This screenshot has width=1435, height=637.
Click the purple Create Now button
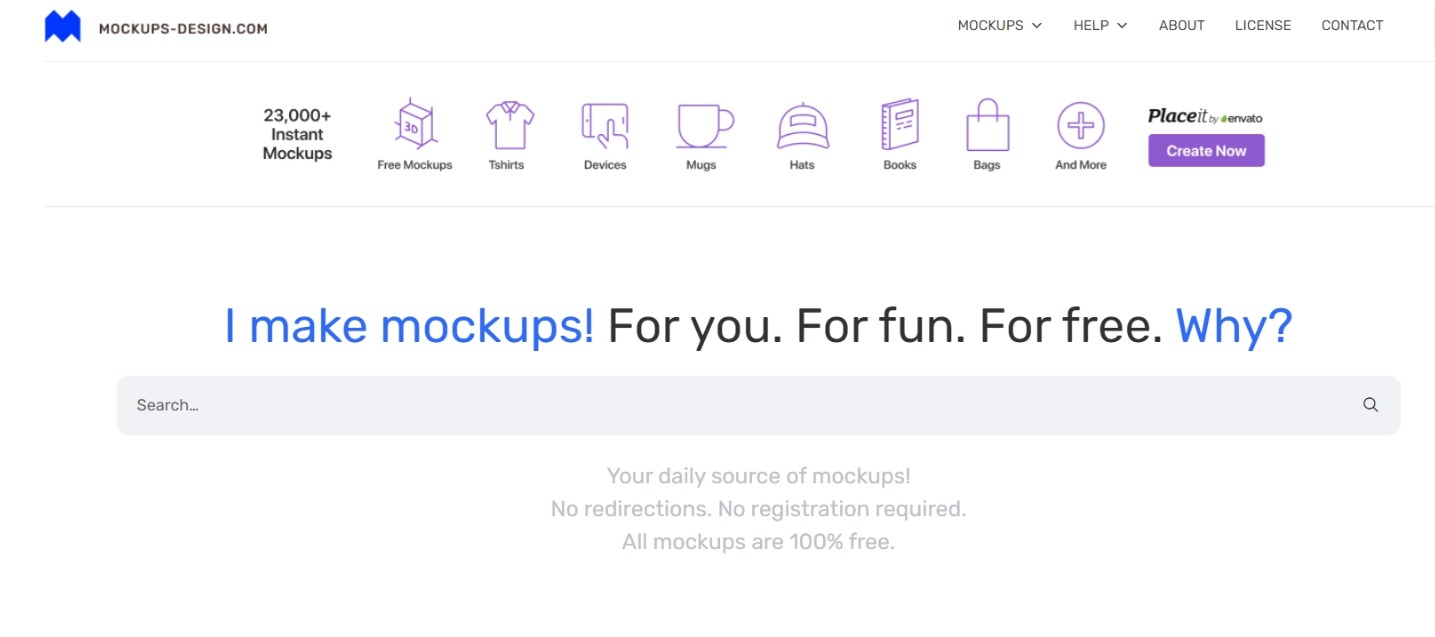point(1206,150)
